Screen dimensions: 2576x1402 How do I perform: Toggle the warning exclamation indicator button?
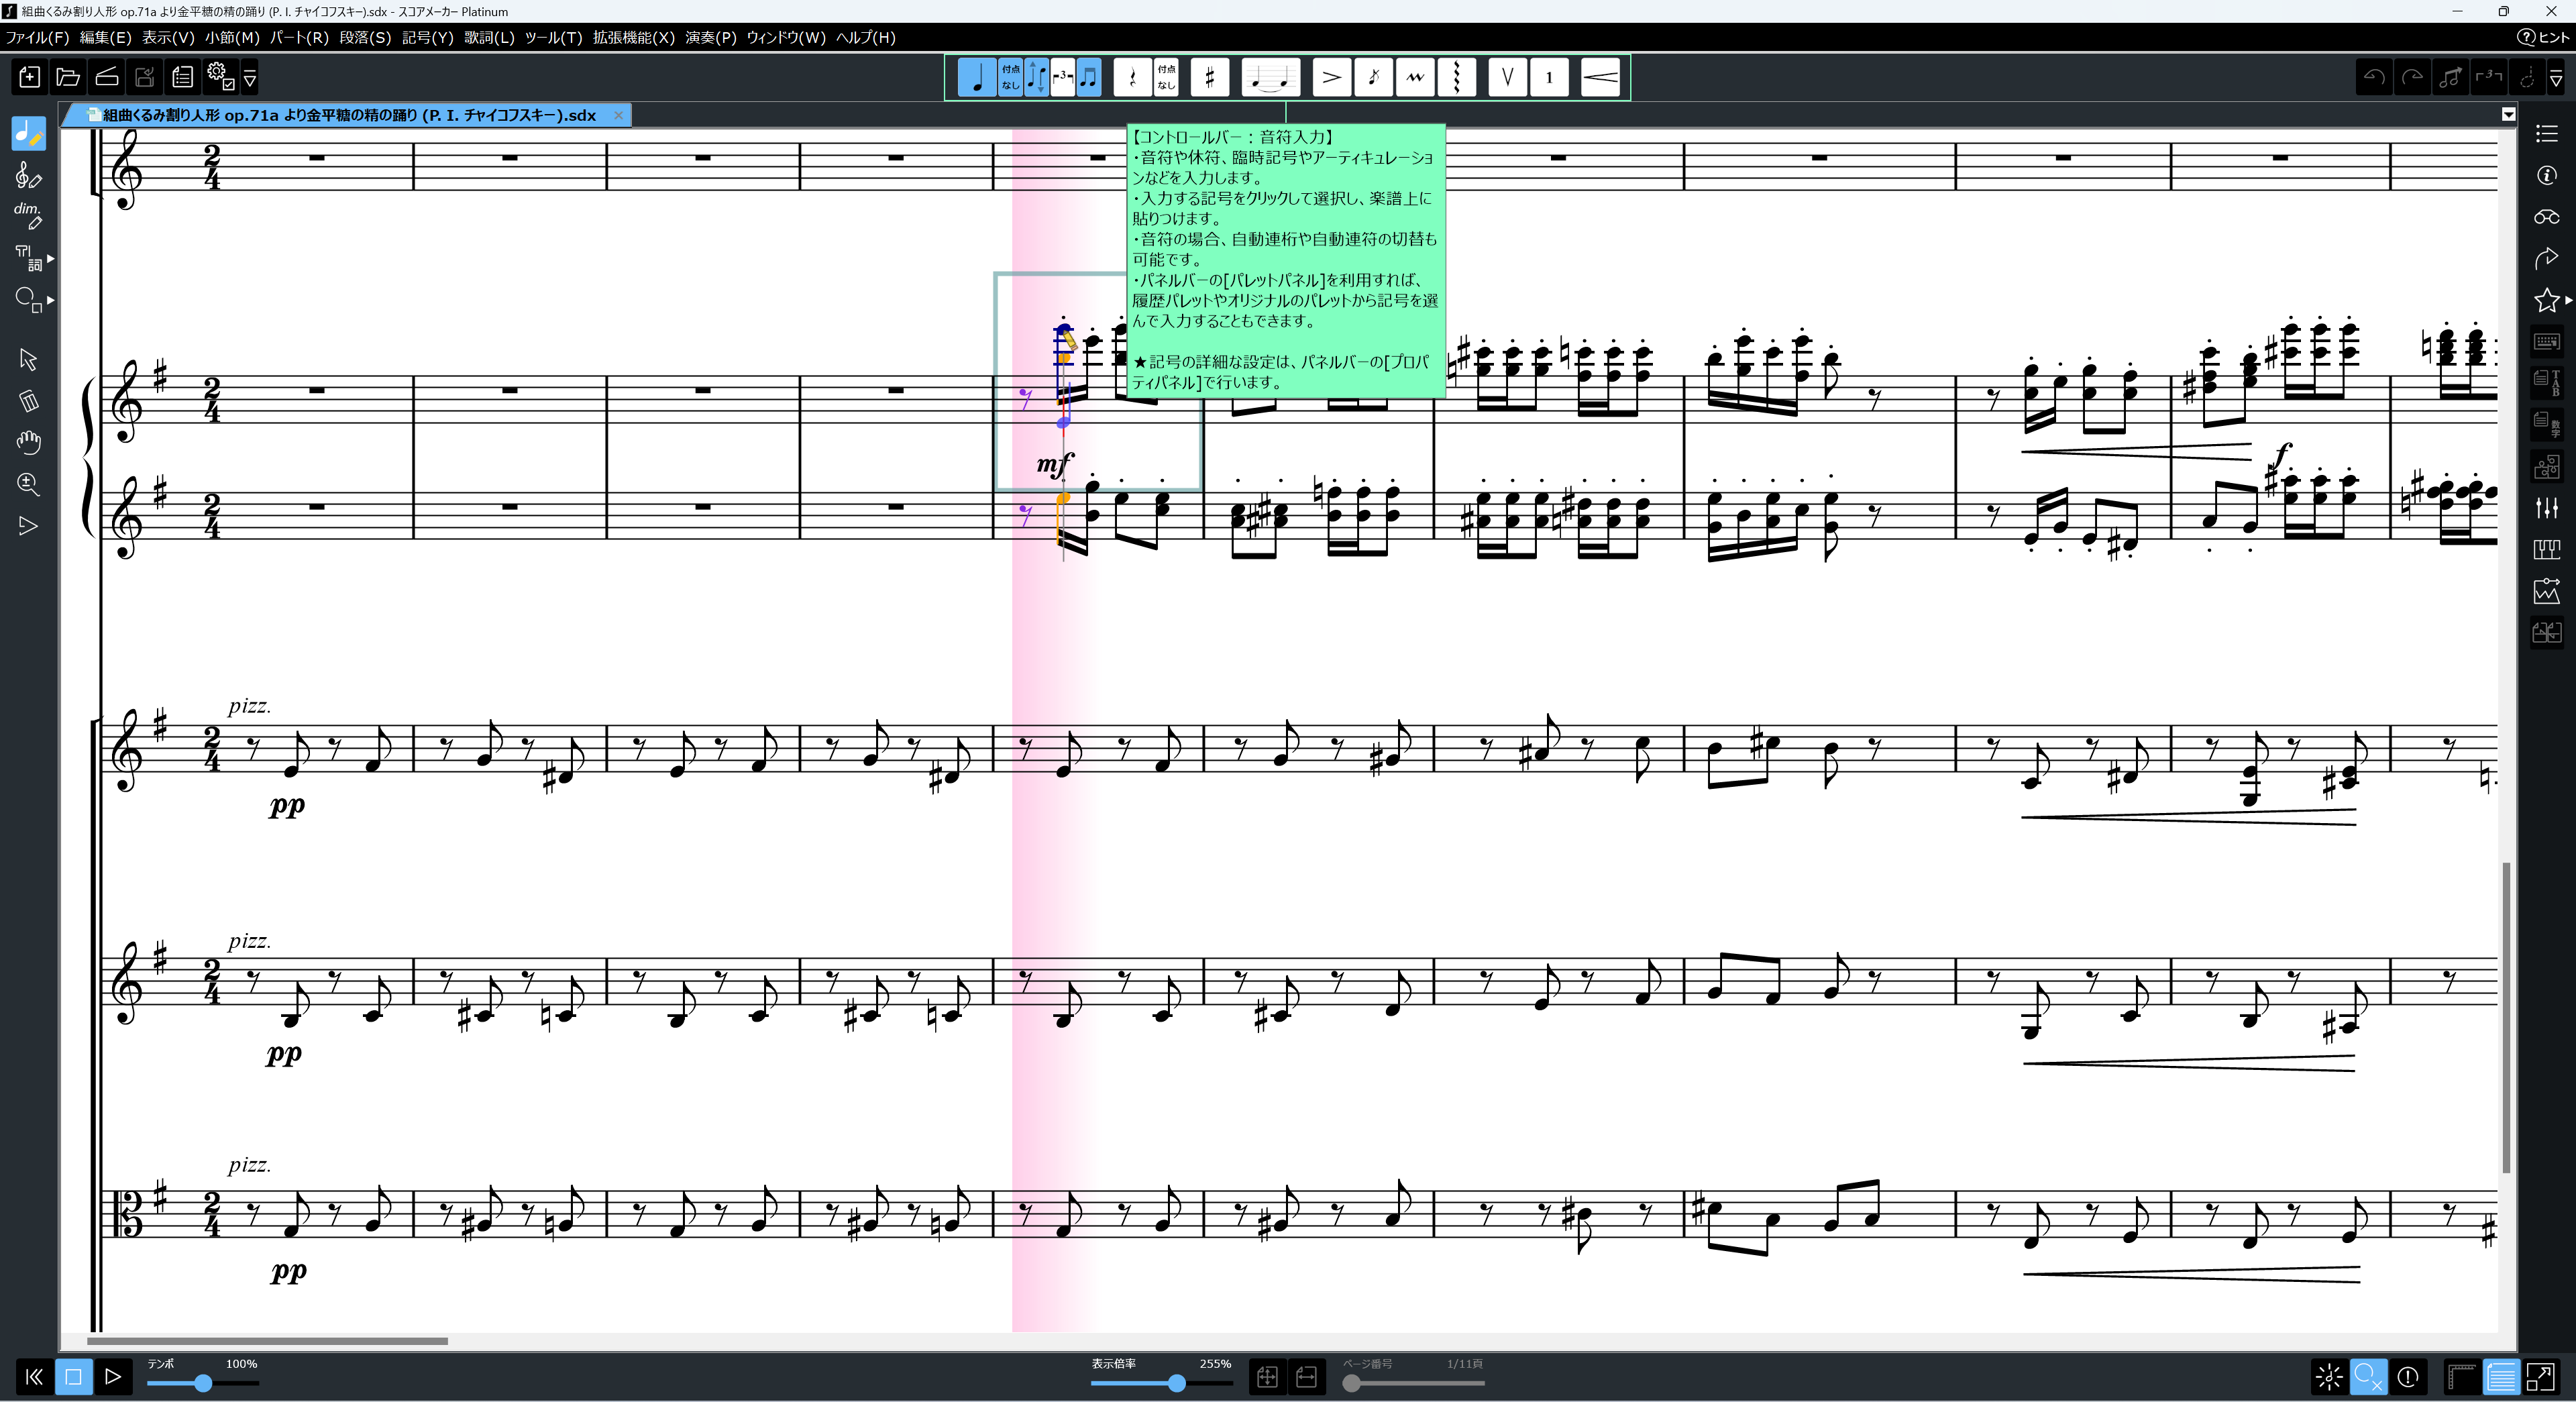coord(2408,1377)
